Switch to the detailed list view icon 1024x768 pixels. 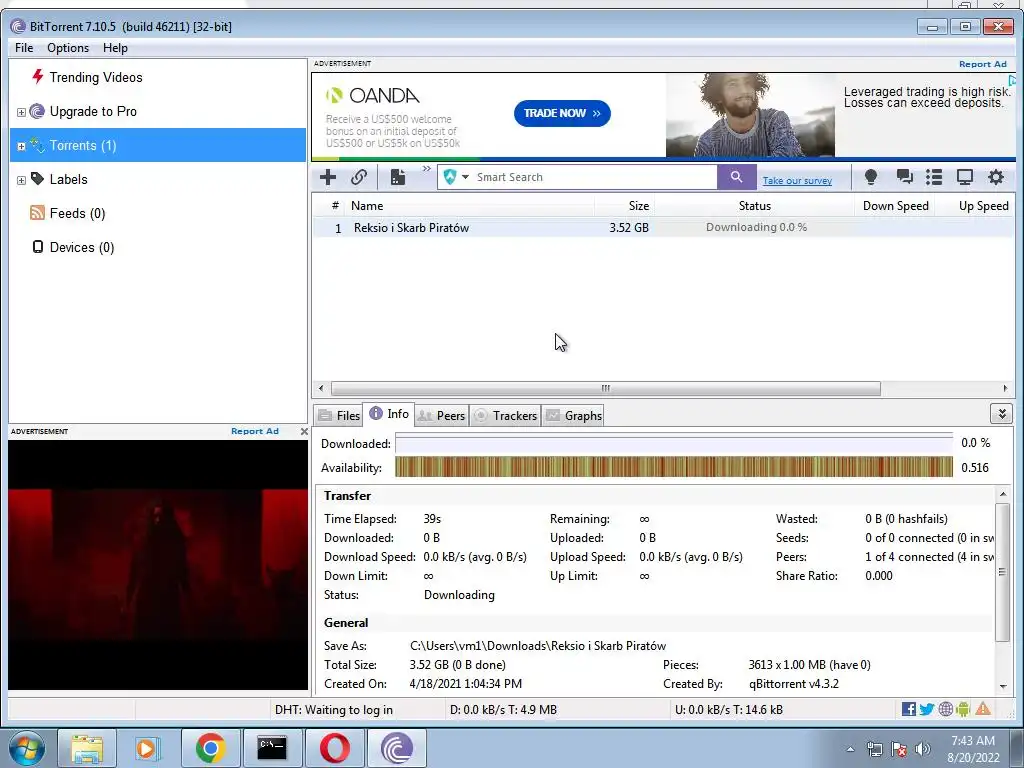[x=934, y=177]
